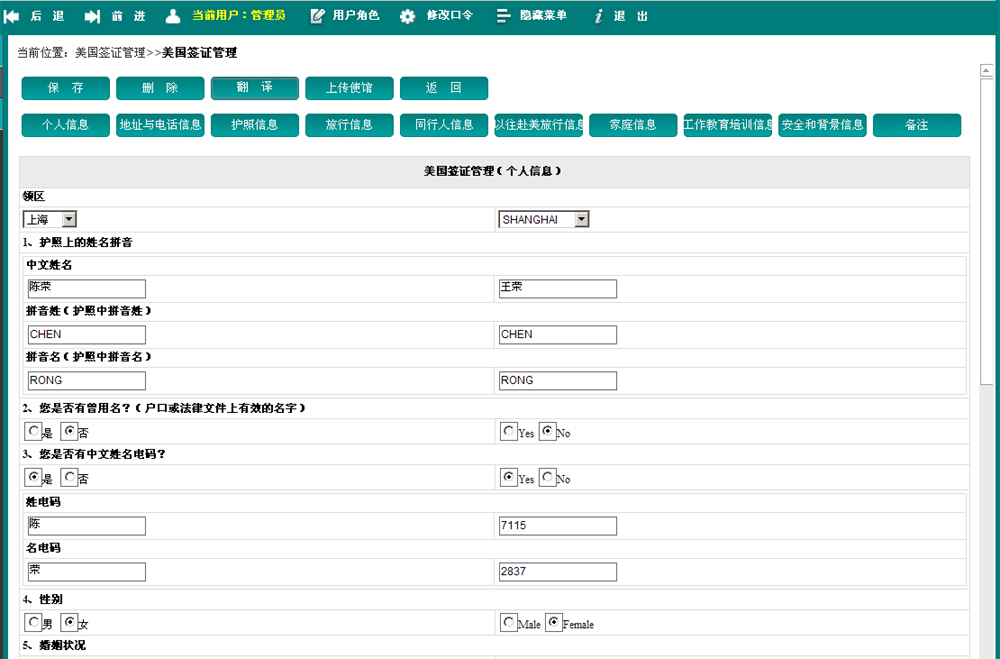Click the 翻译 translate button
This screenshot has height=659, width=1000.
tap(254, 88)
